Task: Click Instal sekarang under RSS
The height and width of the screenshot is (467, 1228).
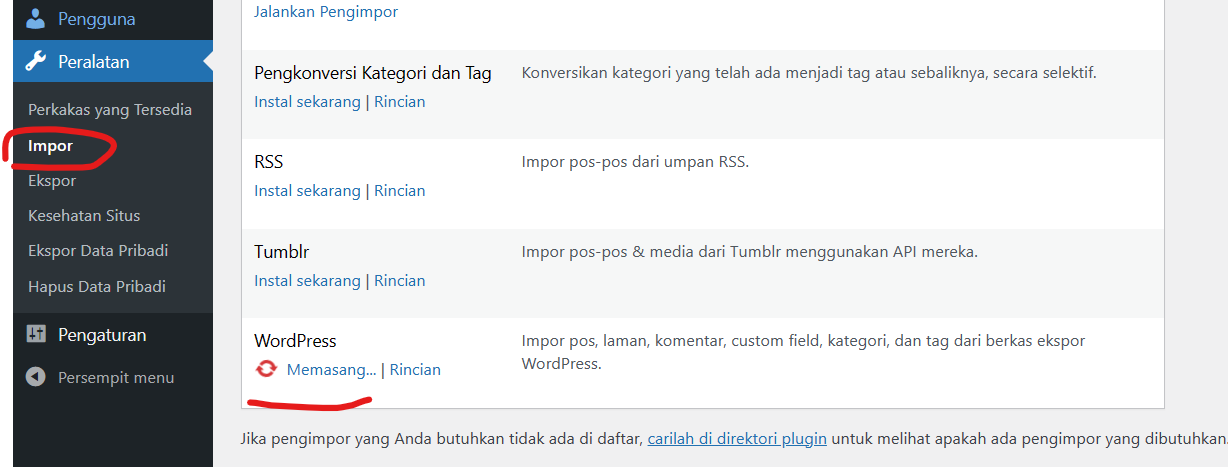Action: click(x=307, y=190)
